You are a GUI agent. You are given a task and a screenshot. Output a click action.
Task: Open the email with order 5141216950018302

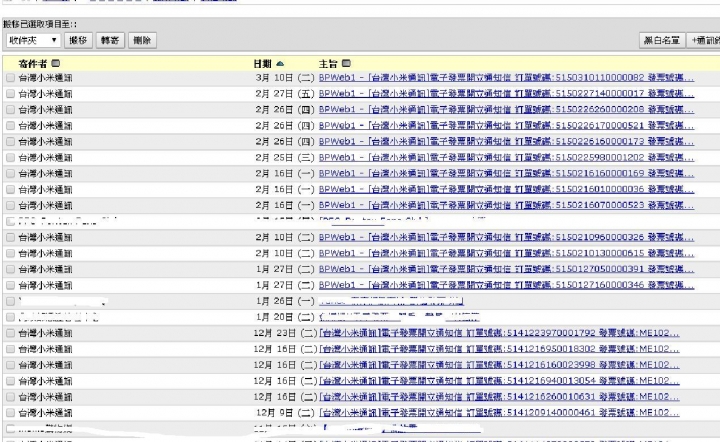tap(499, 349)
